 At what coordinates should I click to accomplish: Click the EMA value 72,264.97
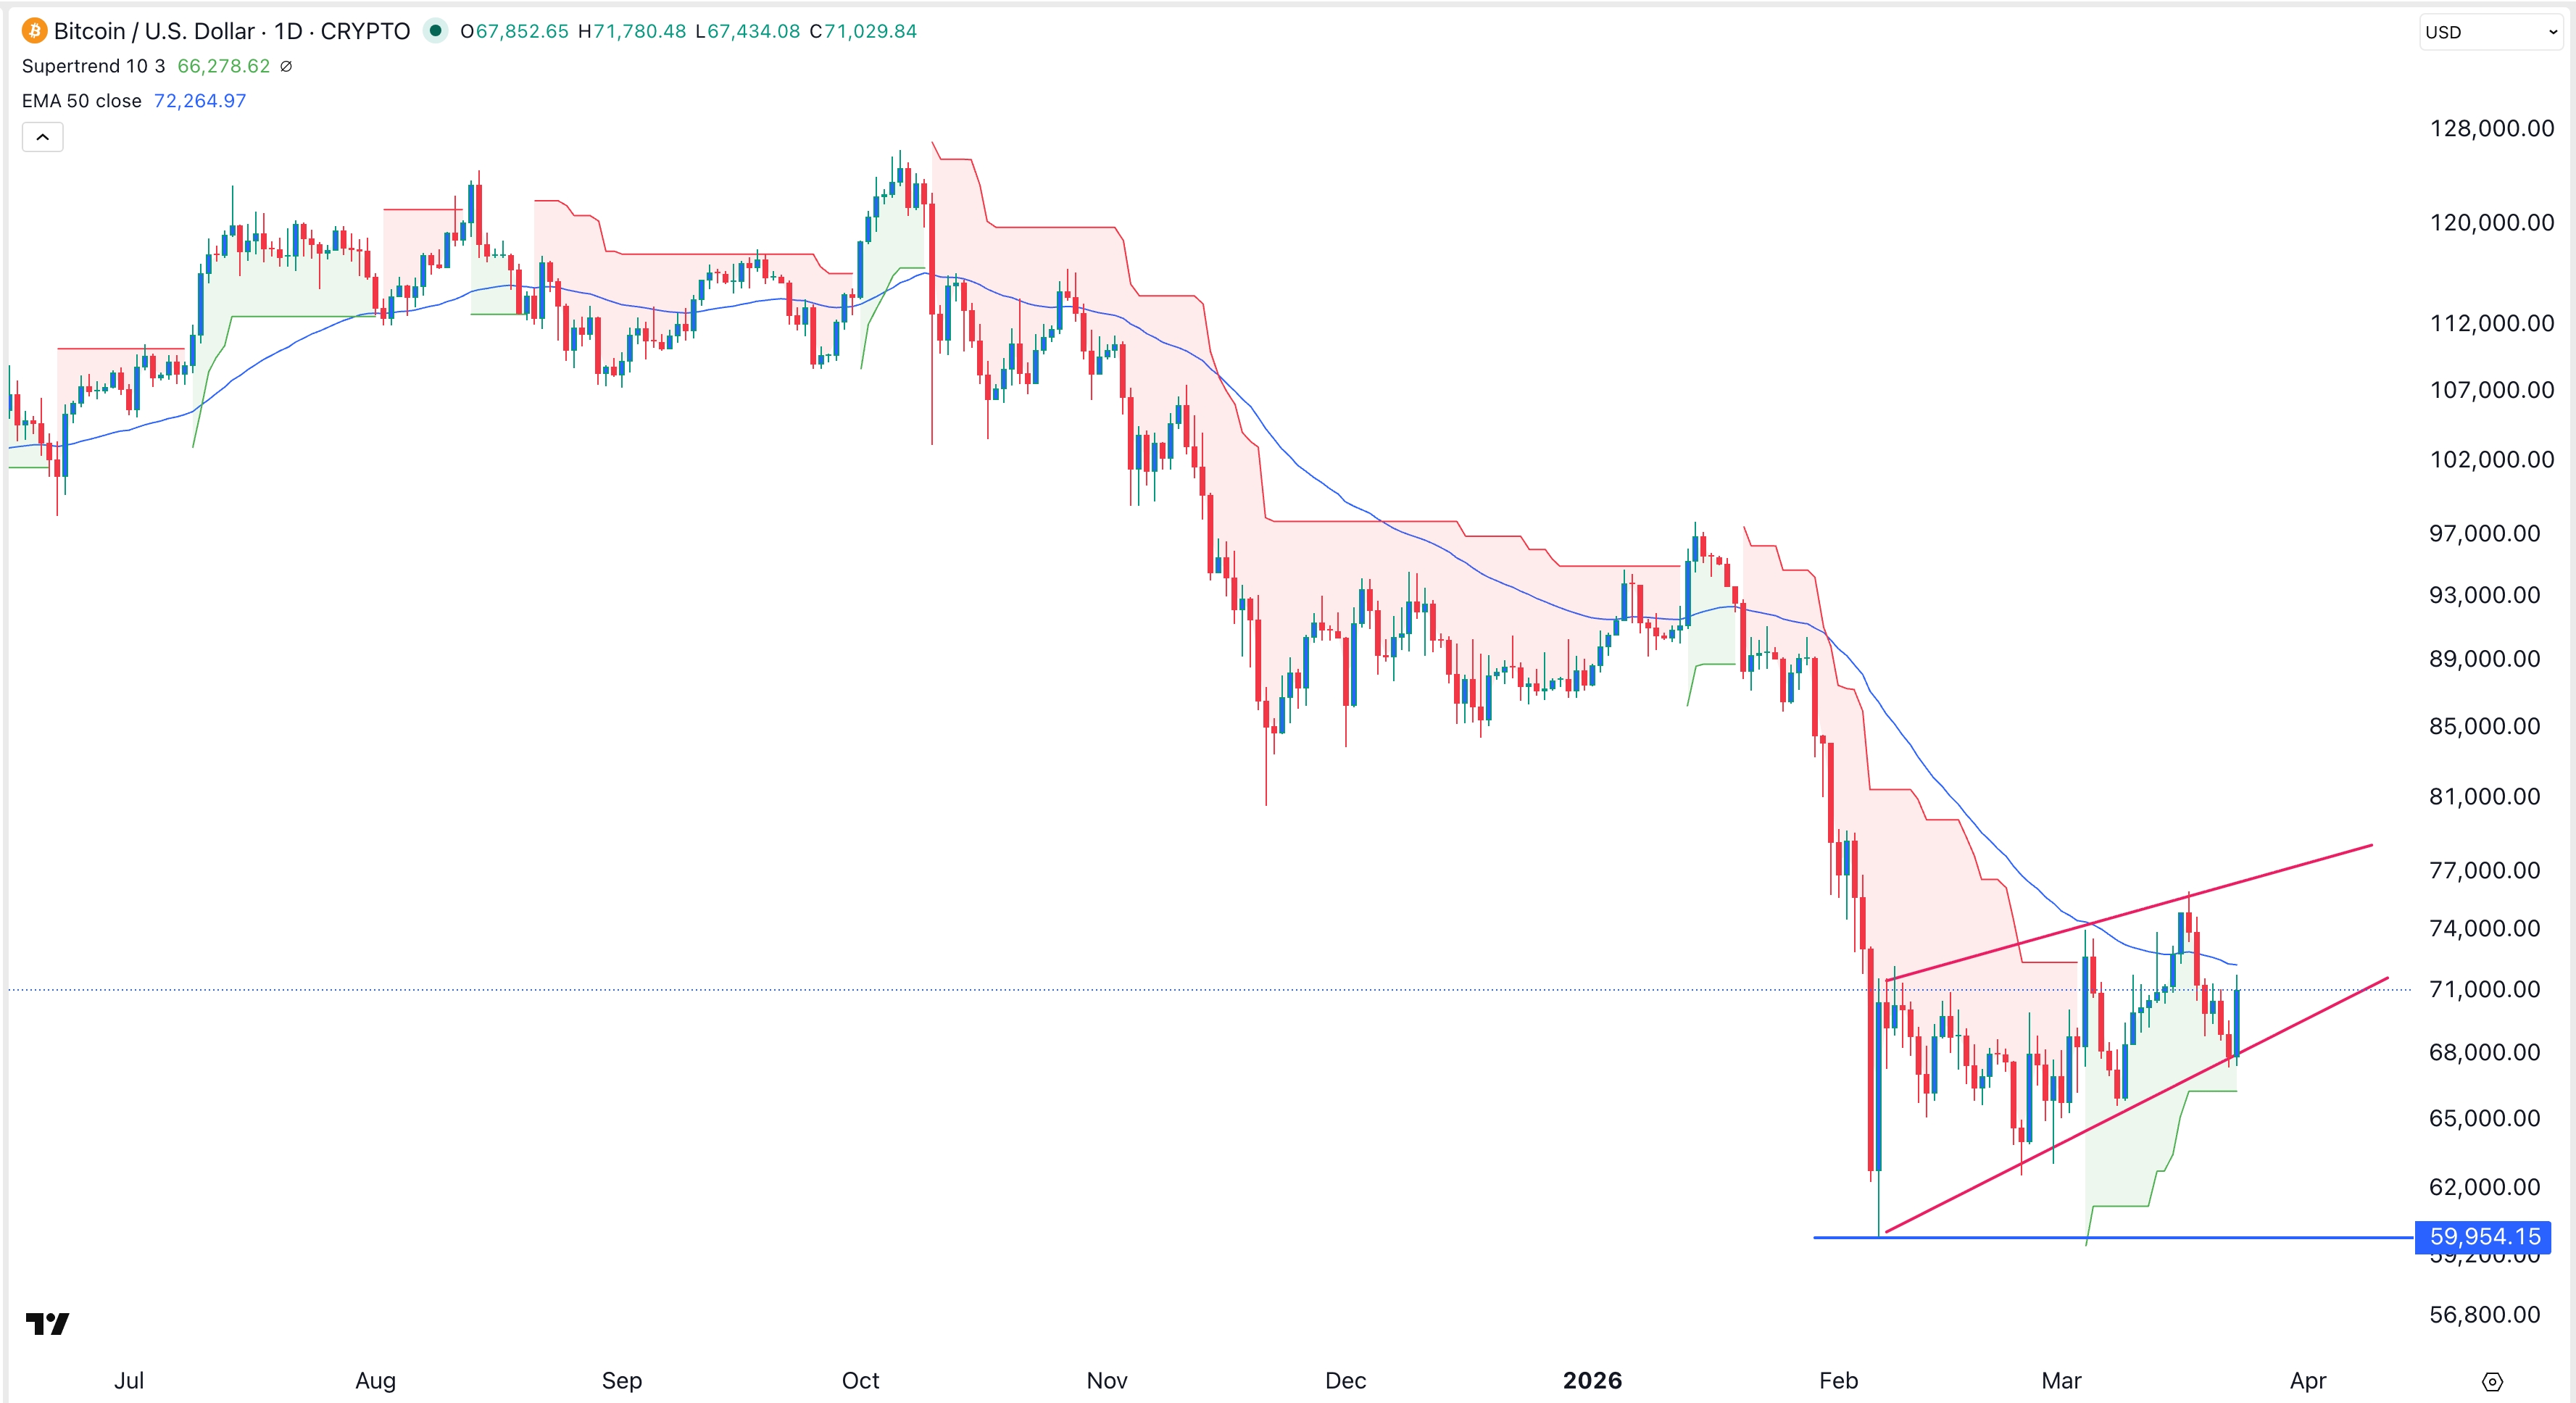[x=199, y=100]
